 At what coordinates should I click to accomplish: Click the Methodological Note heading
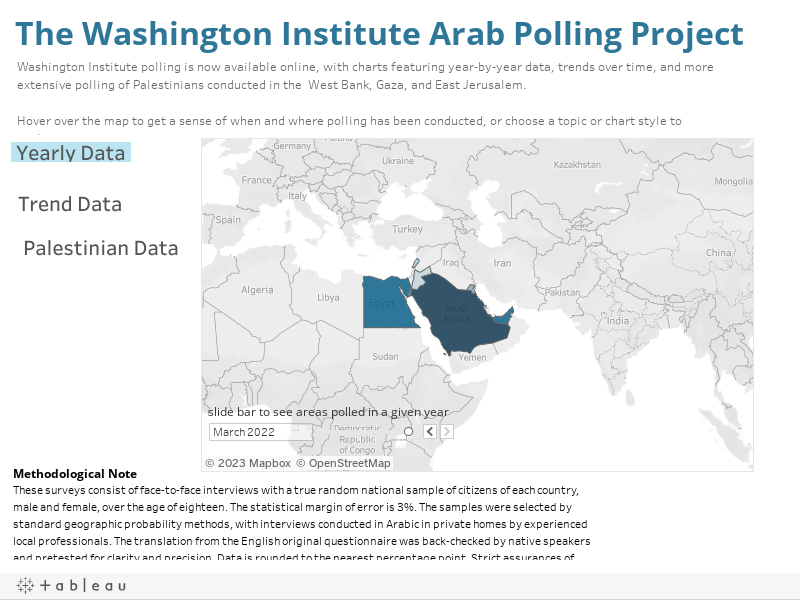[x=75, y=473]
